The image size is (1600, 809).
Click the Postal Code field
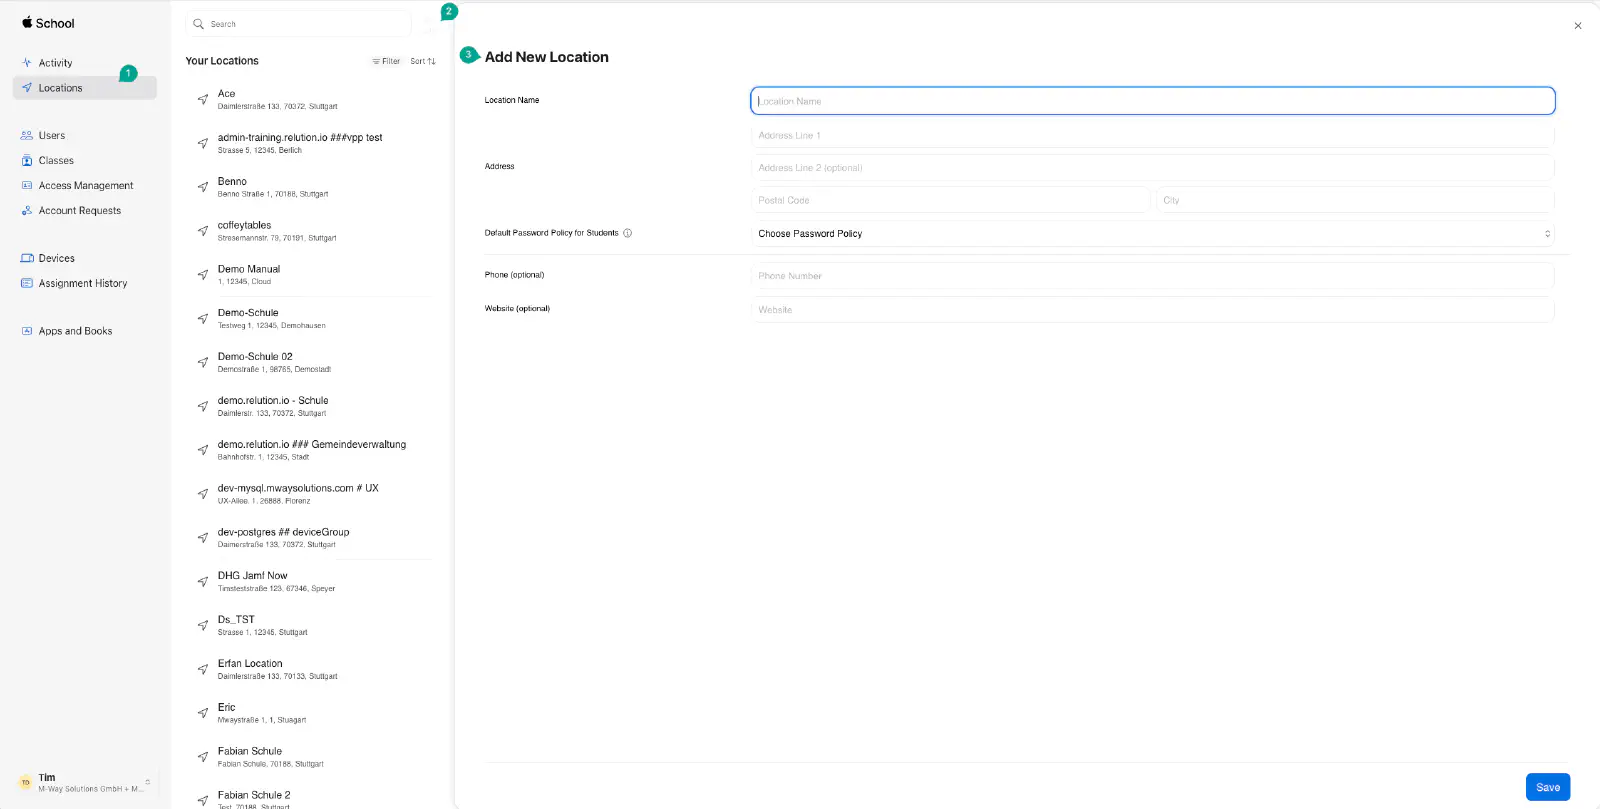pyautogui.click(x=951, y=200)
